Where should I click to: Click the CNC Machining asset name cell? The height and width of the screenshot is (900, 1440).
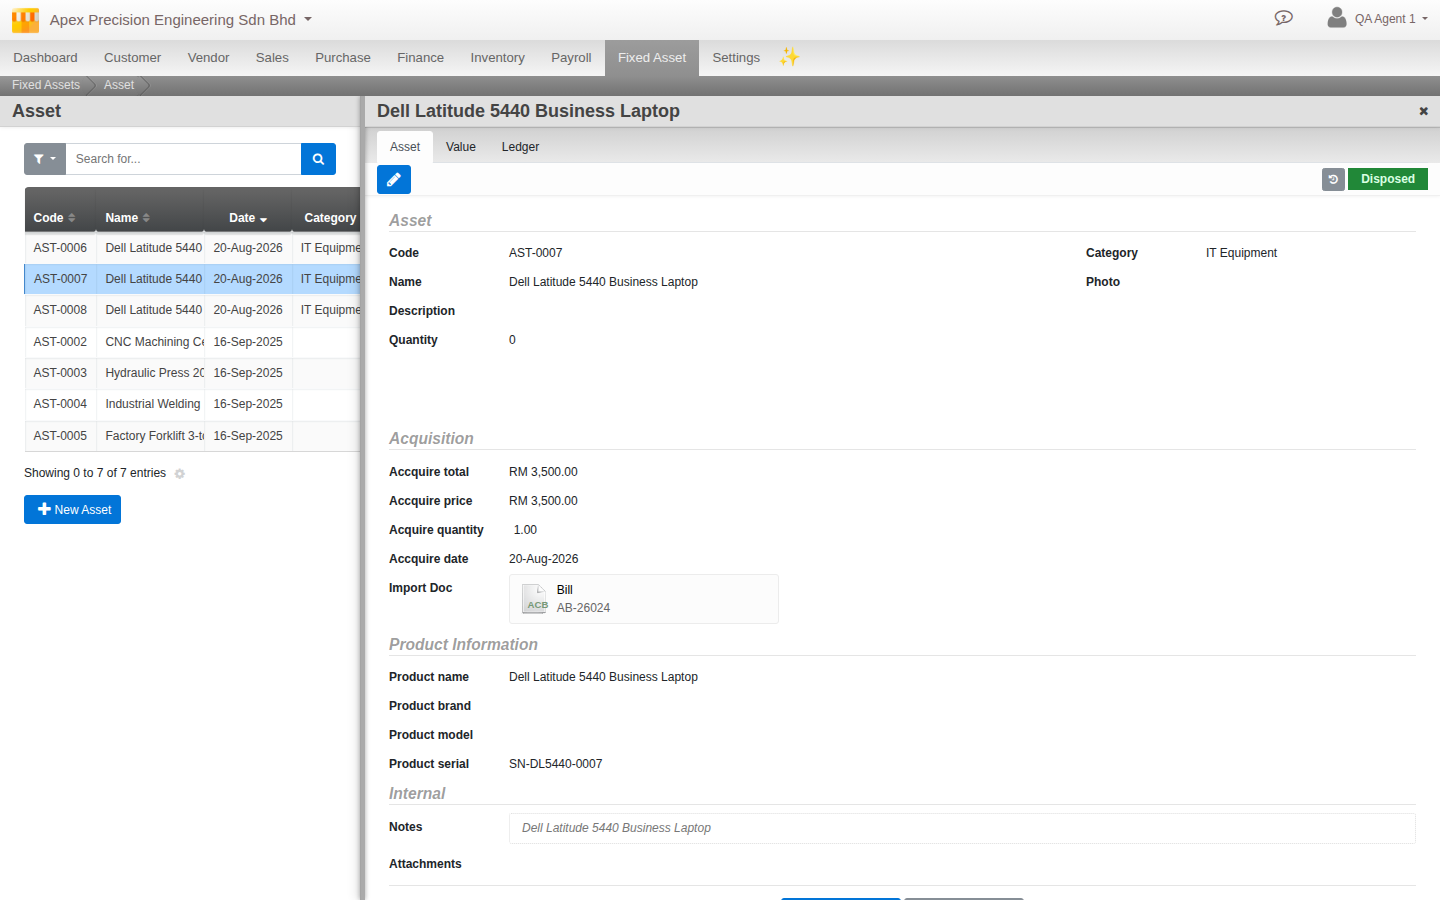(151, 342)
